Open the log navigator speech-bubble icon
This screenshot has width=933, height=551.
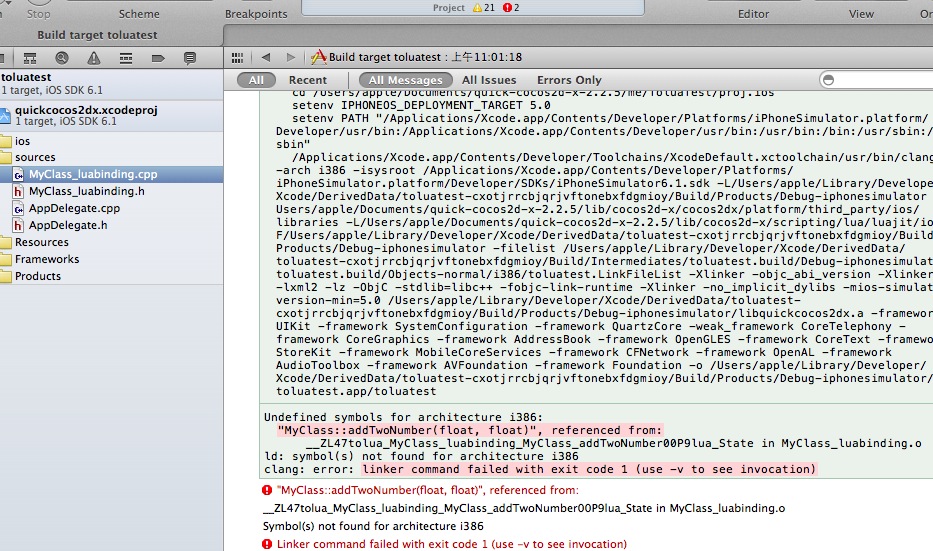pyautogui.click(x=190, y=58)
